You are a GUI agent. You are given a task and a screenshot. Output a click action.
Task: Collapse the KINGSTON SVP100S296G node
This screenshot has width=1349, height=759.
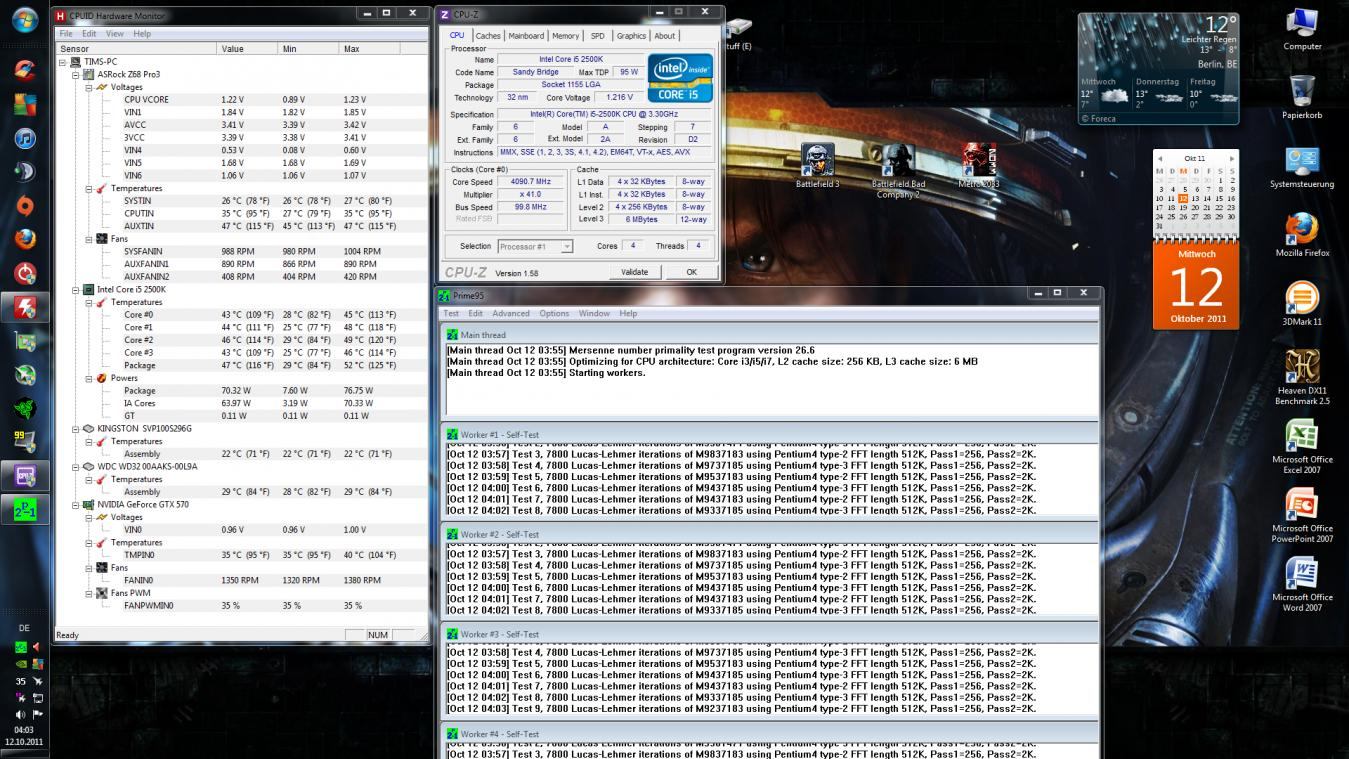(75, 429)
